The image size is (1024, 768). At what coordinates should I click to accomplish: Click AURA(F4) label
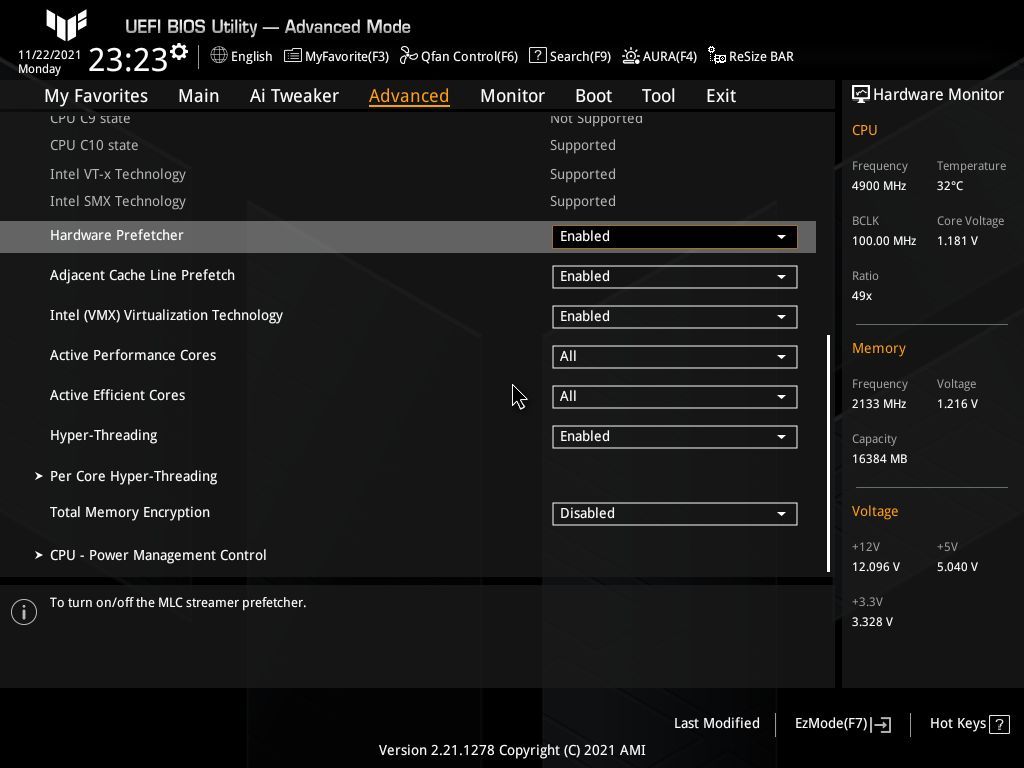click(x=669, y=56)
